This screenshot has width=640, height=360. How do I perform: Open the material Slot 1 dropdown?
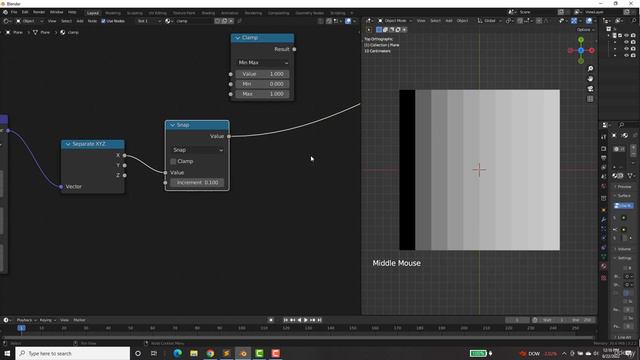click(149, 21)
